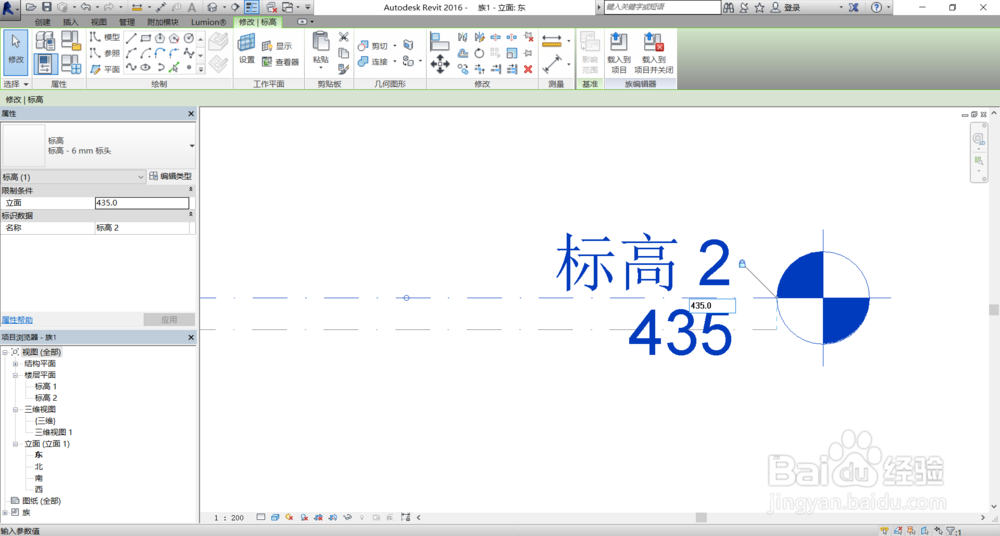The image size is (1000, 536).
Task: Expand the 结构平面 tree node
Action: click(15, 364)
